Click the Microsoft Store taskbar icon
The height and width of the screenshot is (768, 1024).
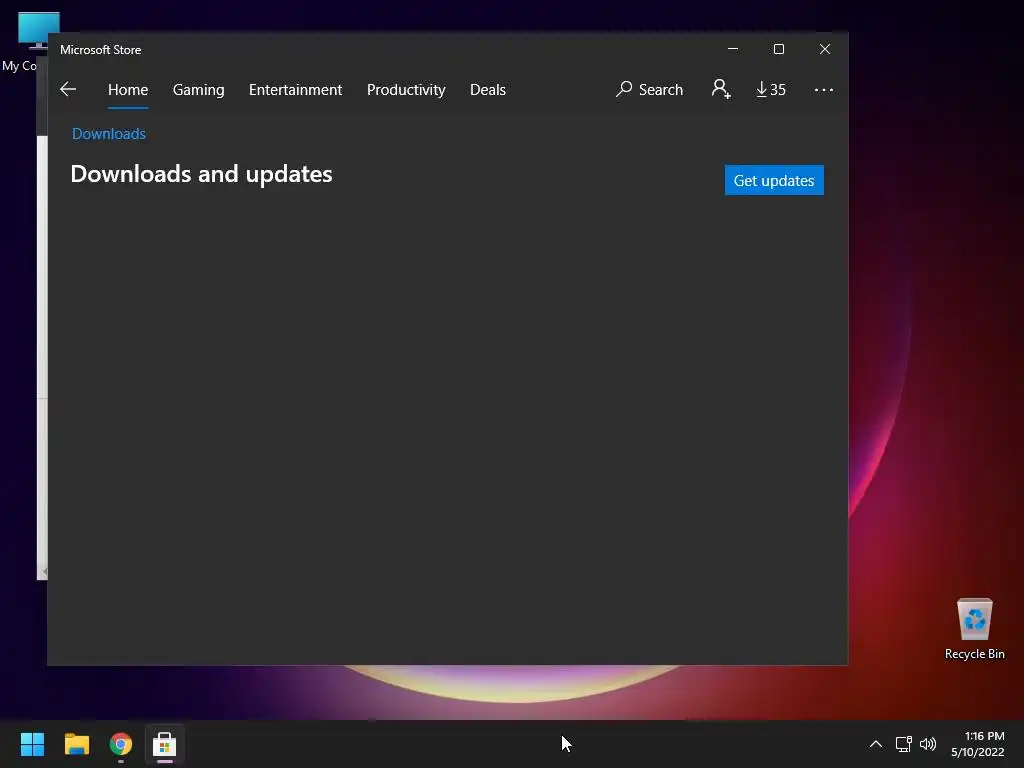pyautogui.click(x=165, y=744)
